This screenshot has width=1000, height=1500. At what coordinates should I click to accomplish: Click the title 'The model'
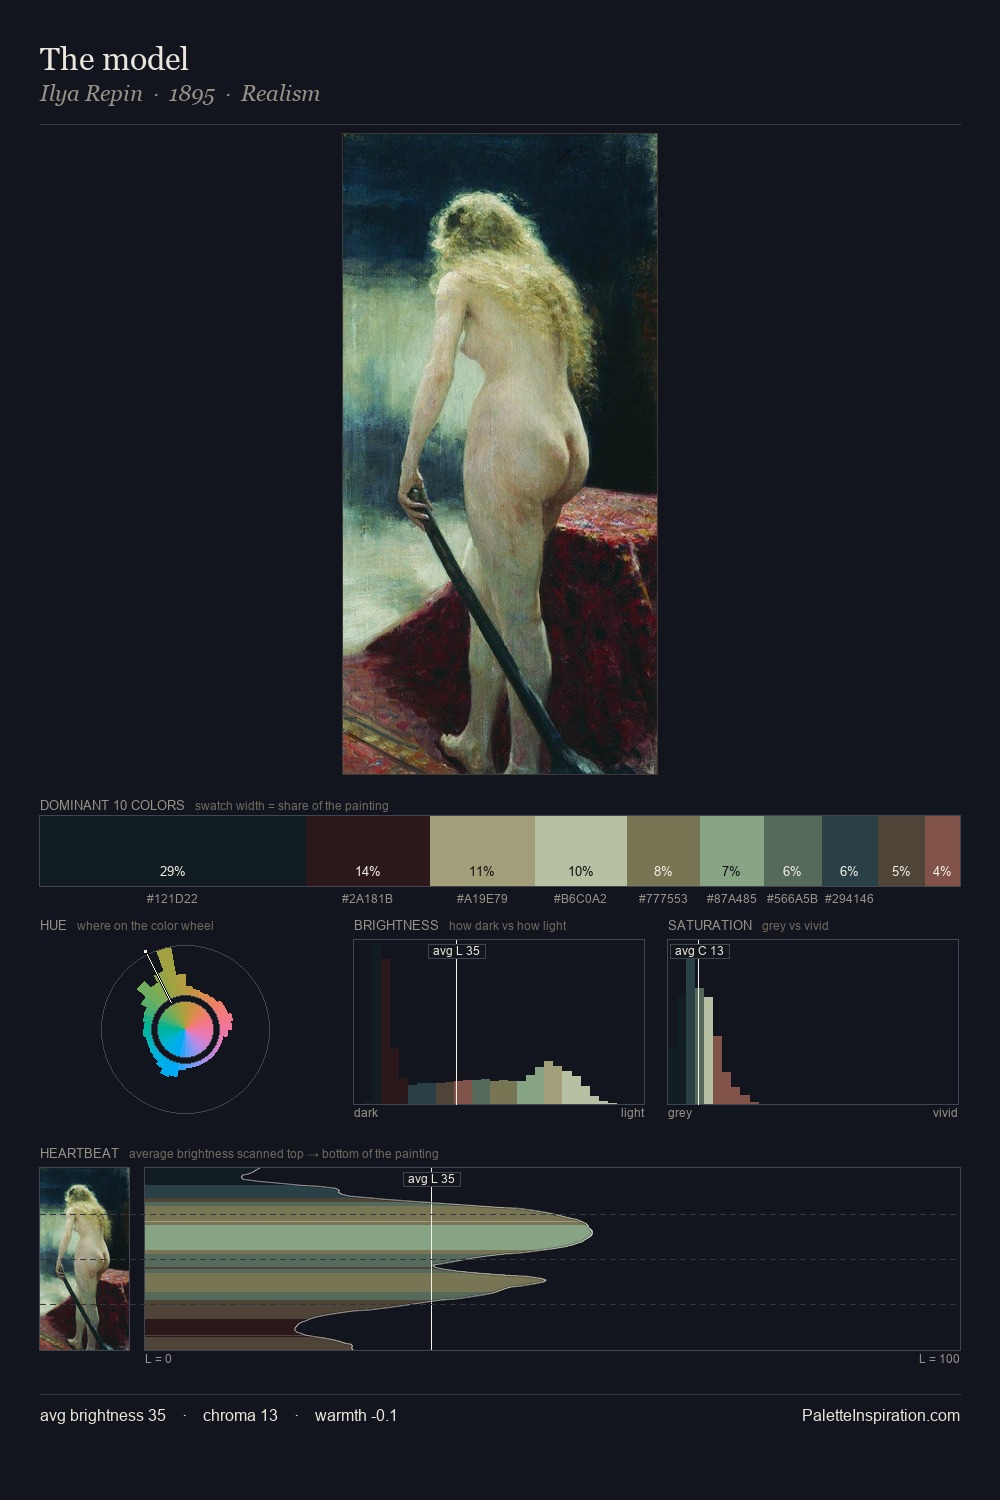pyautogui.click(x=114, y=59)
